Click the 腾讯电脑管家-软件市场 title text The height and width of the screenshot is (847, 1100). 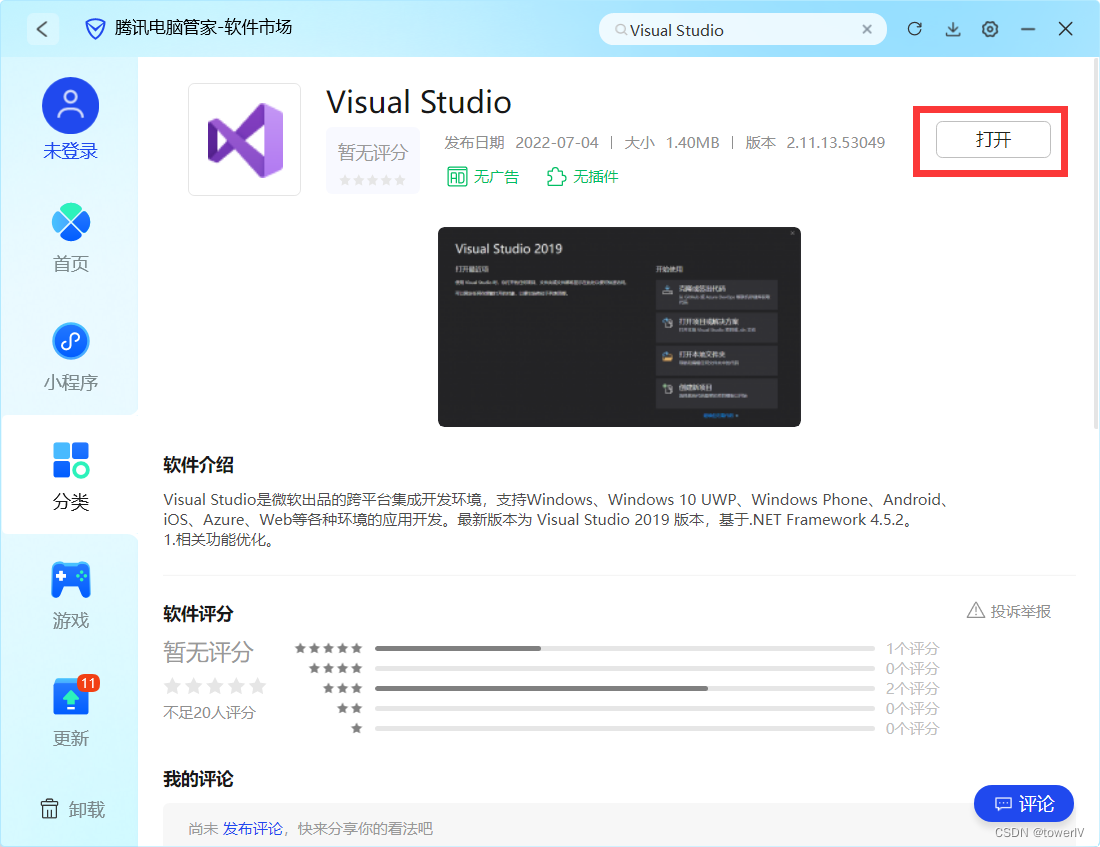[203, 27]
